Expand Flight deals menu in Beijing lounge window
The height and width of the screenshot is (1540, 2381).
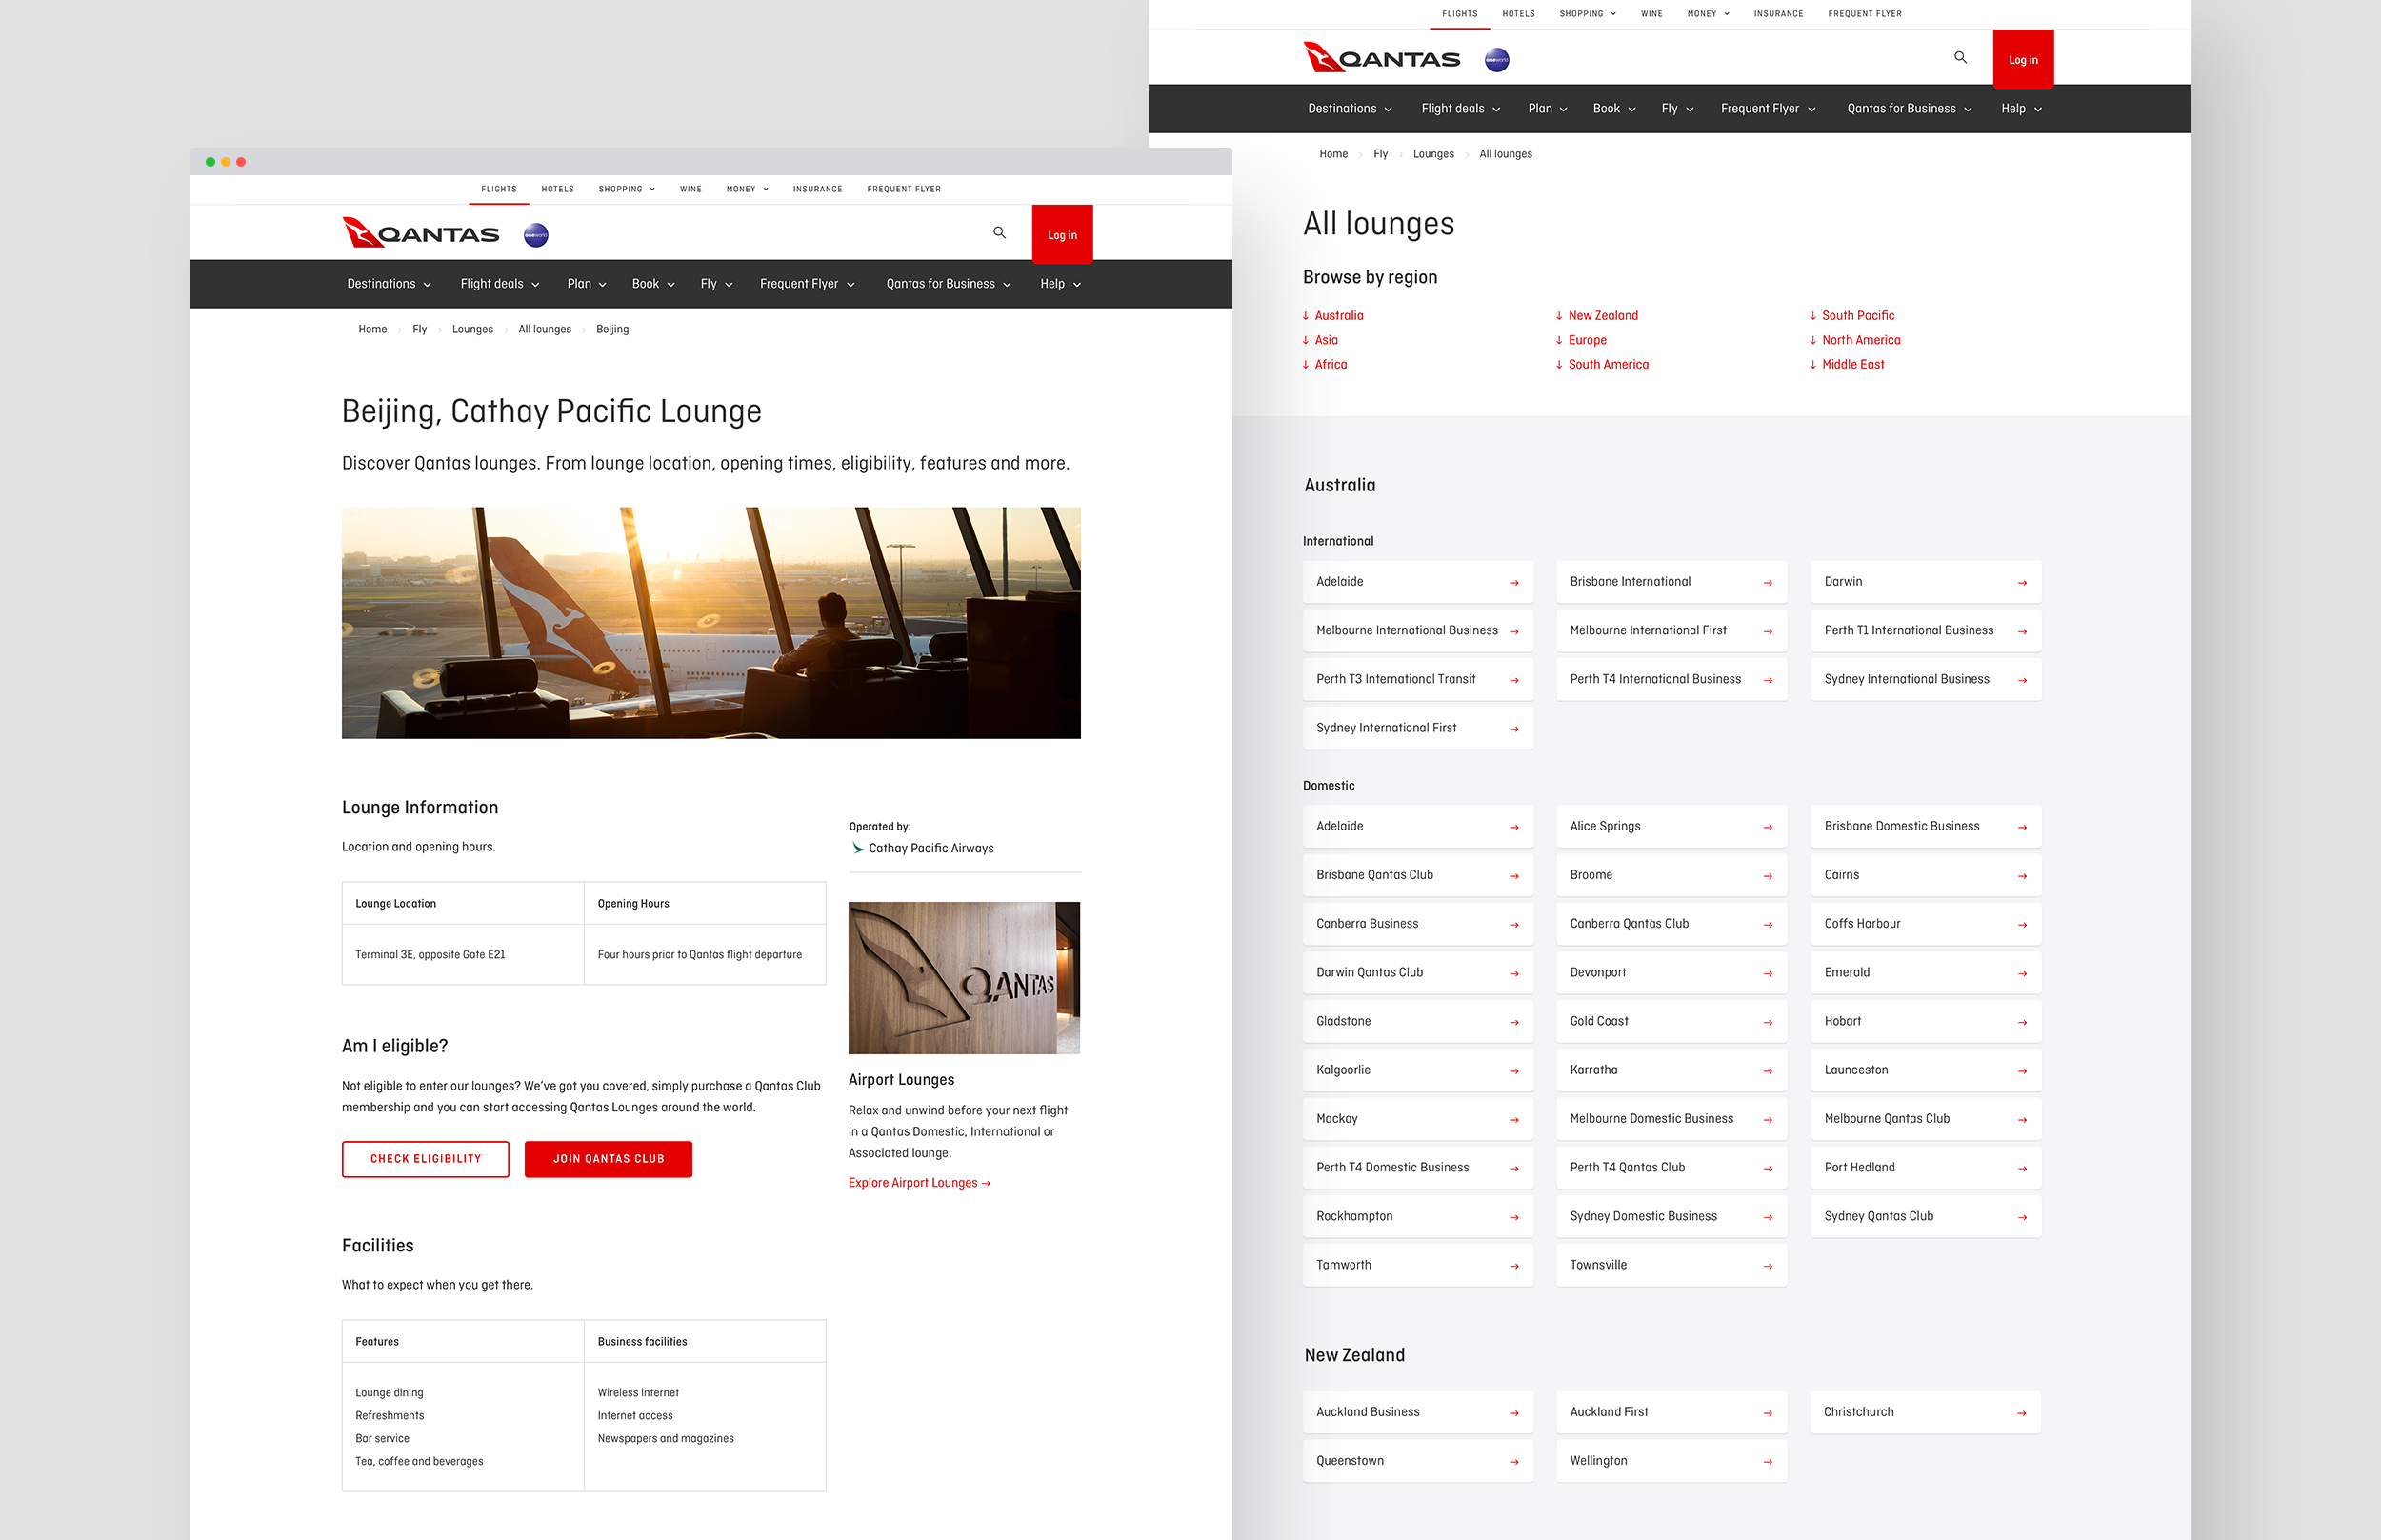[500, 284]
